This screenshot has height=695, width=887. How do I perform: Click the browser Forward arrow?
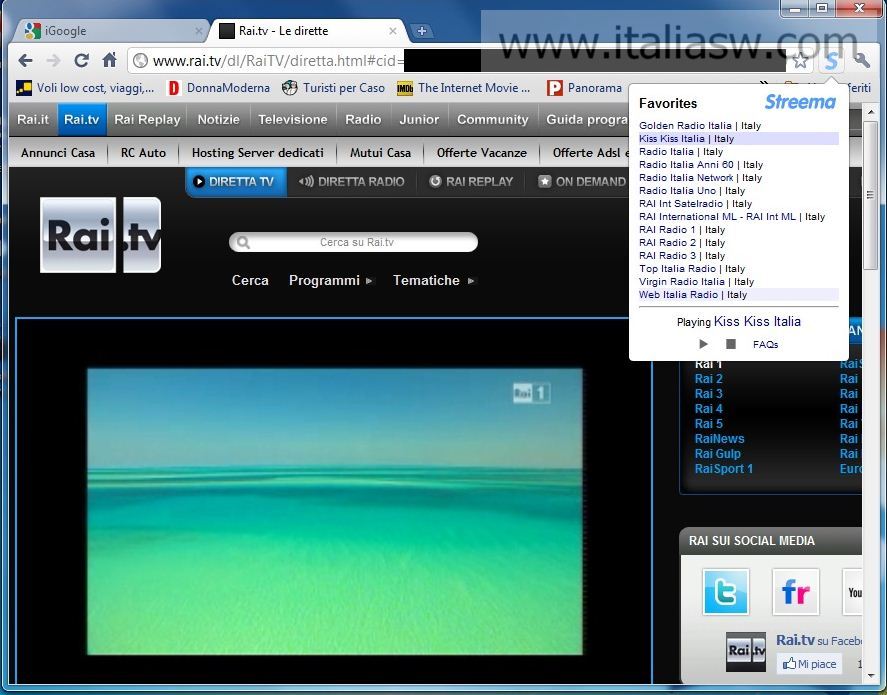point(53,61)
